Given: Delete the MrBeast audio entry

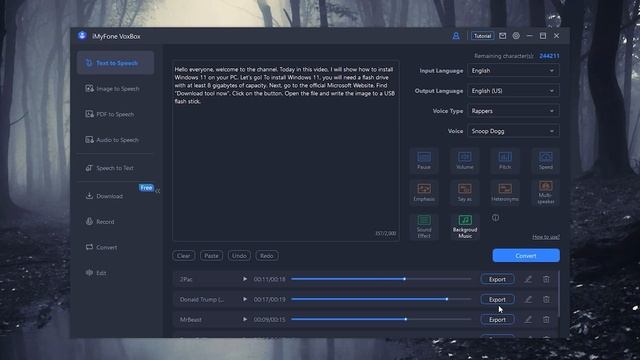Looking at the screenshot, I should point(546,320).
